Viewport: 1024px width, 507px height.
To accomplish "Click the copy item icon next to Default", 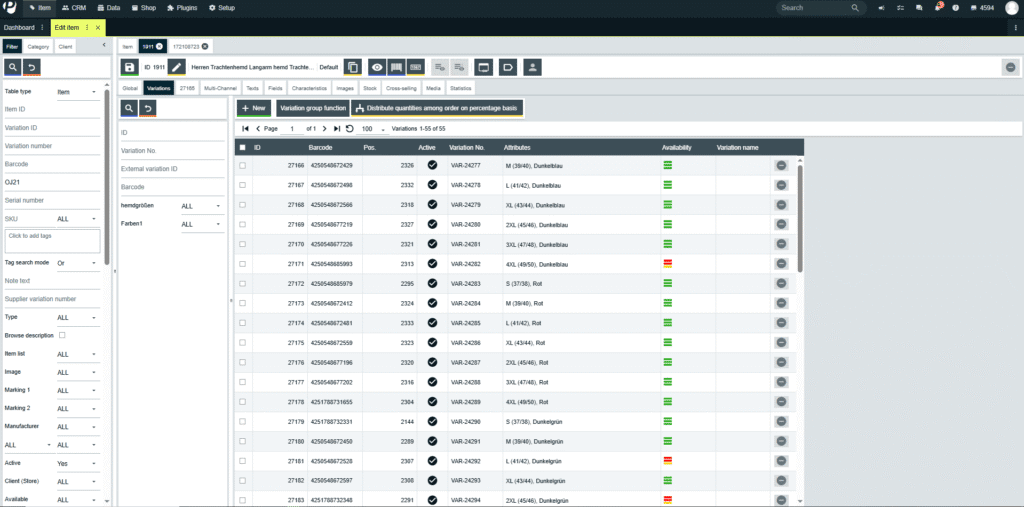I will [352, 67].
